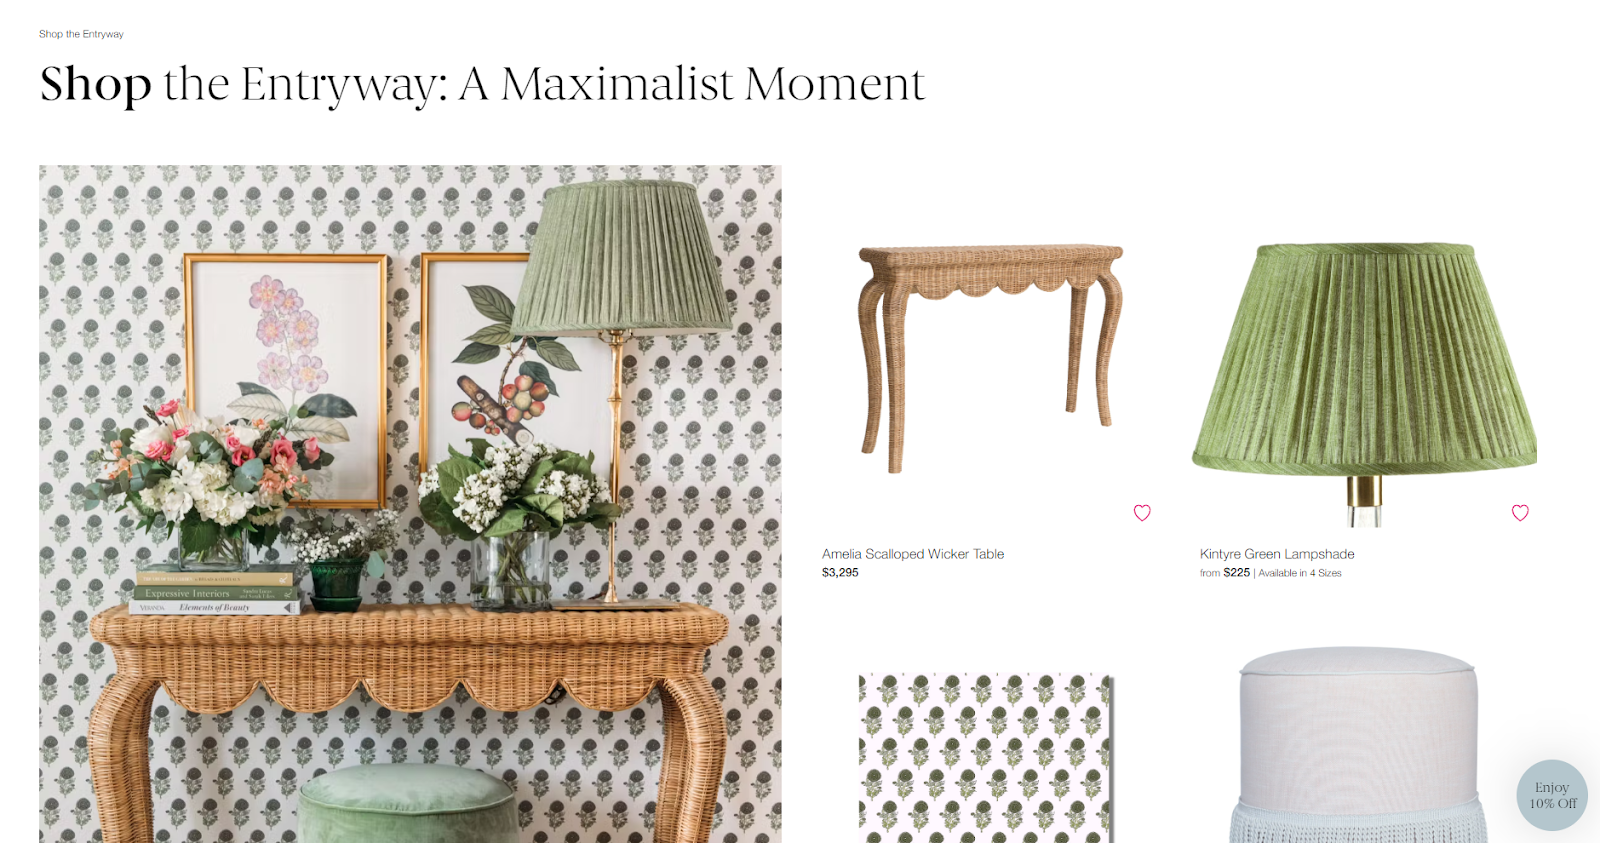
Task: Click the wicker console in room photo
Action: tap(410, 700)
